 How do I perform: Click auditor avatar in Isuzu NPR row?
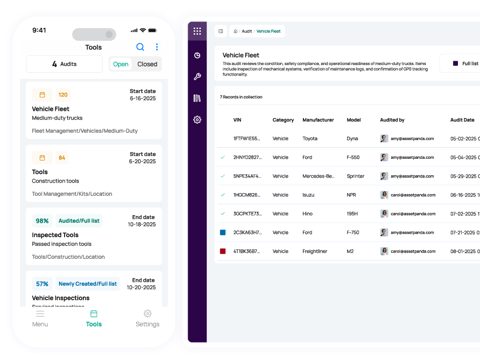tap(384, 195)
